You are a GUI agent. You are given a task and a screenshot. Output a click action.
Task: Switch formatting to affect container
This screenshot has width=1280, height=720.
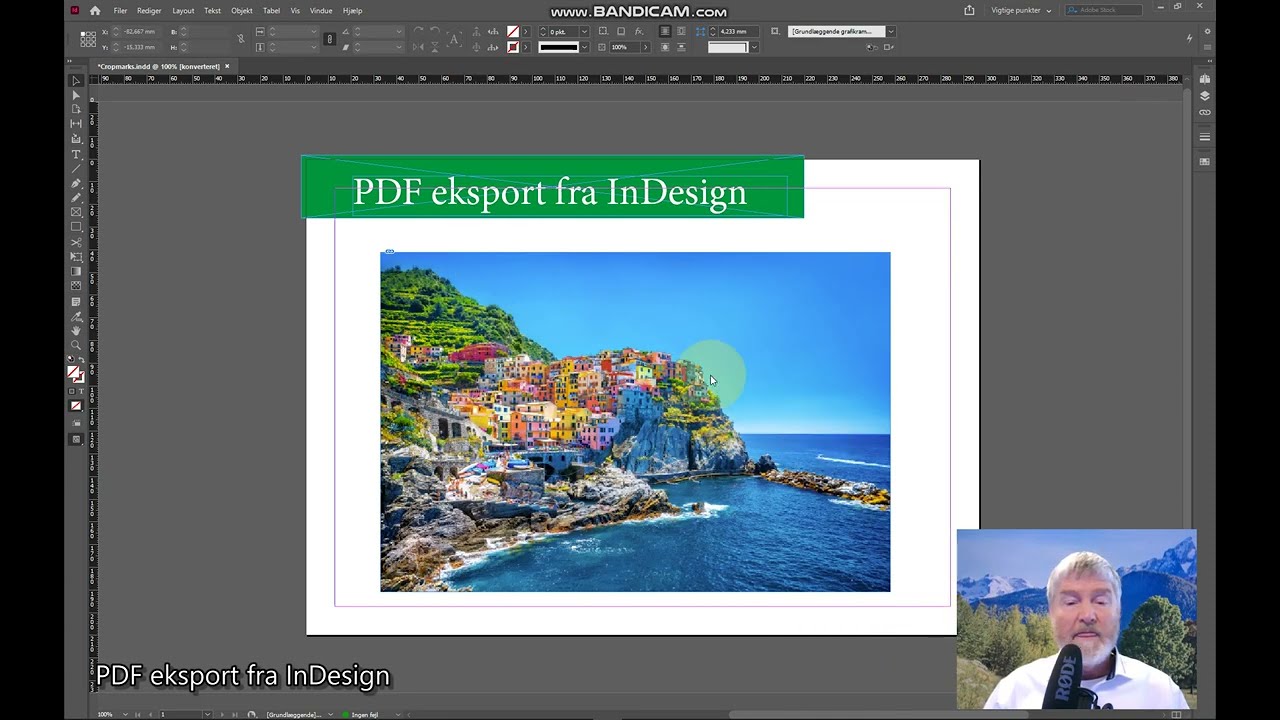[72, 391]
